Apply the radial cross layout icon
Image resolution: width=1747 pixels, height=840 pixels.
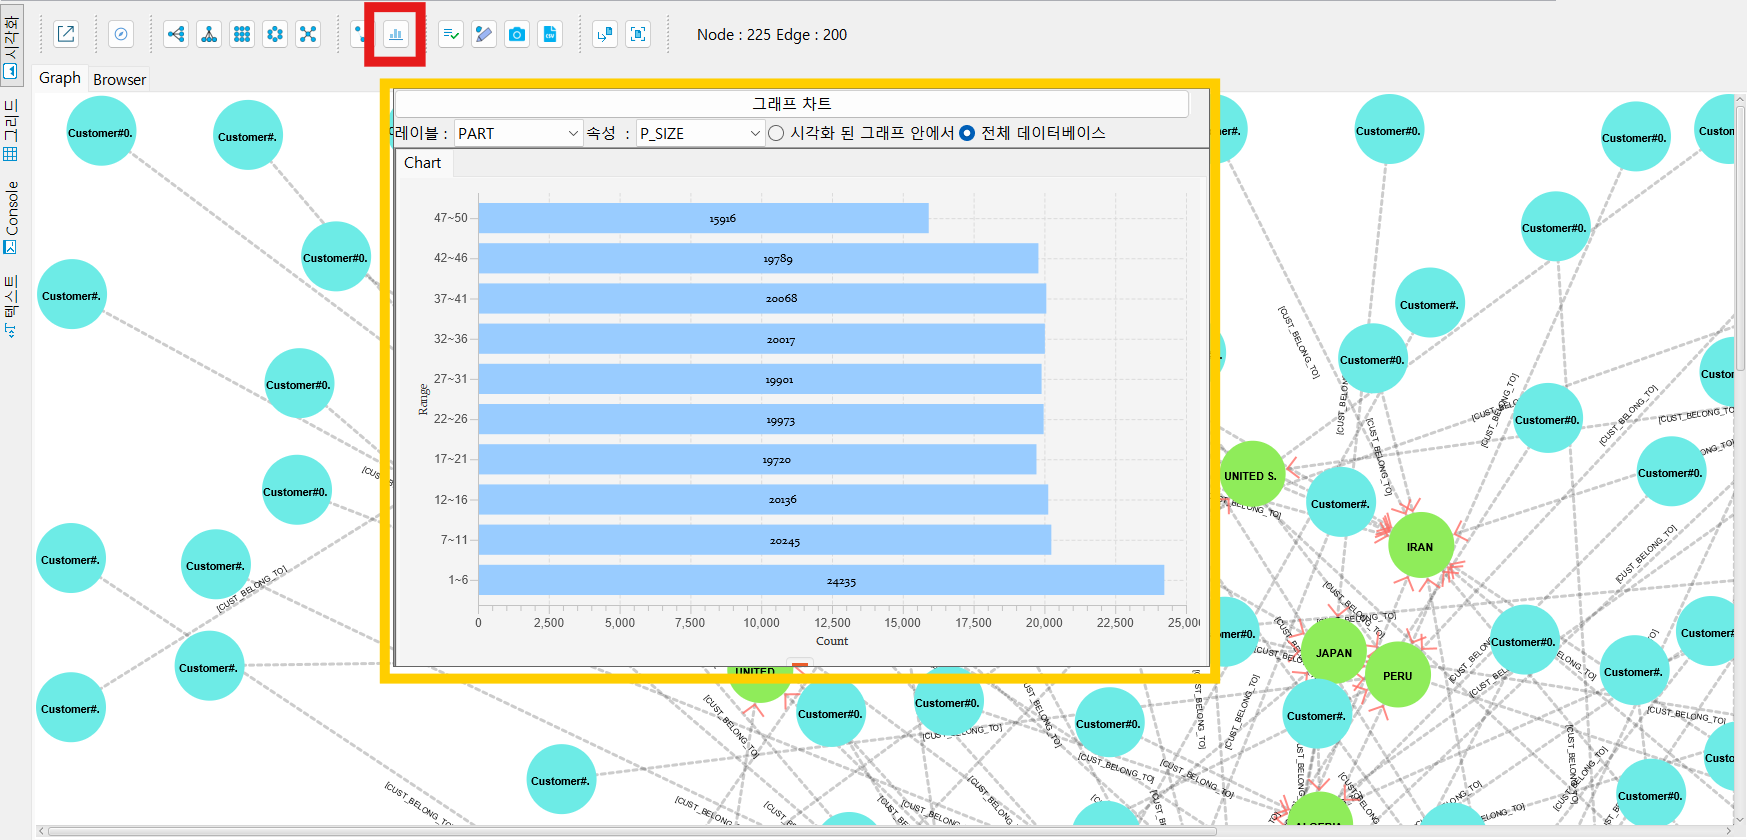308,34
